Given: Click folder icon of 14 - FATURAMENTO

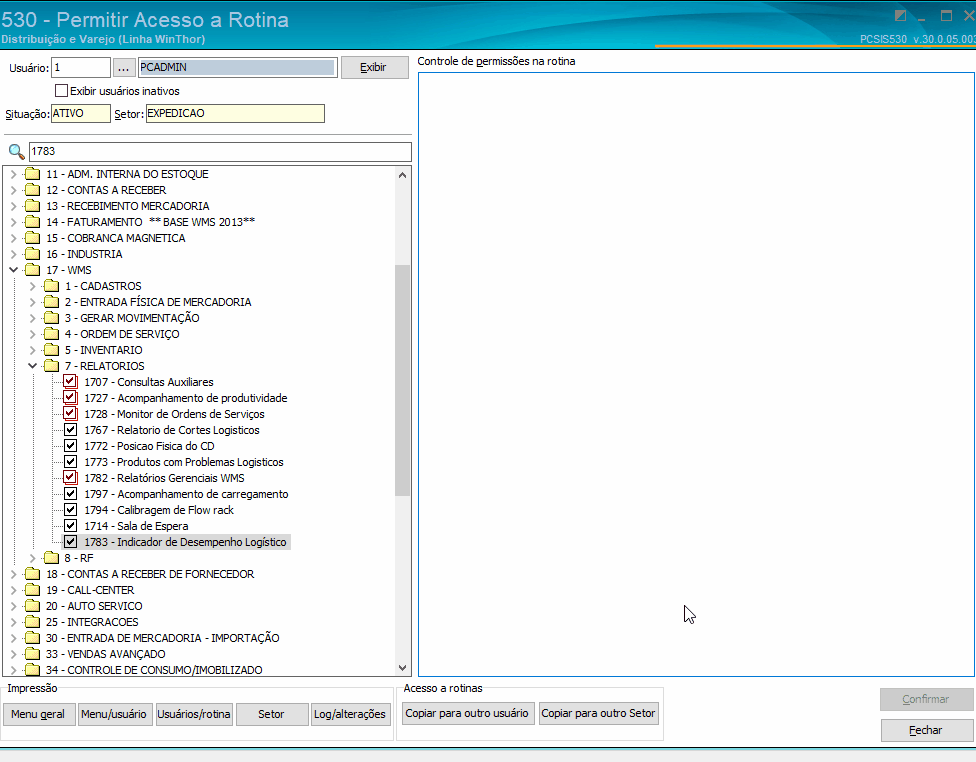Looking at the screenshot, I should [x=32, y=222].
